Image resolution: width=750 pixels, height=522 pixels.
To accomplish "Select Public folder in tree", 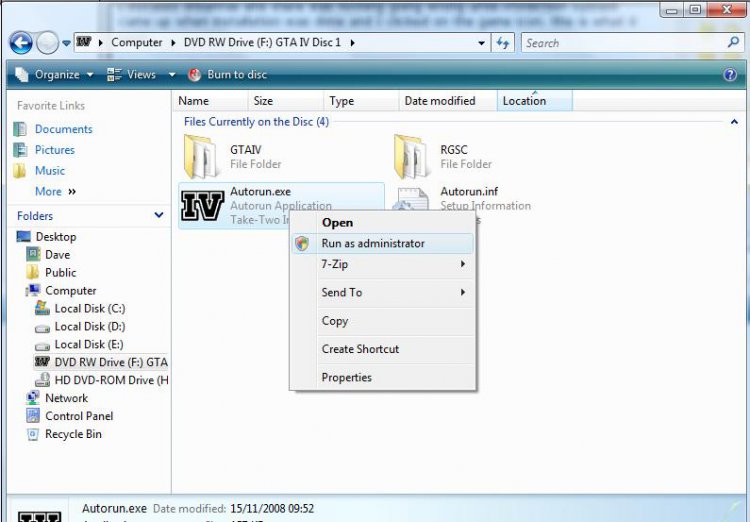I will point(60,273).
